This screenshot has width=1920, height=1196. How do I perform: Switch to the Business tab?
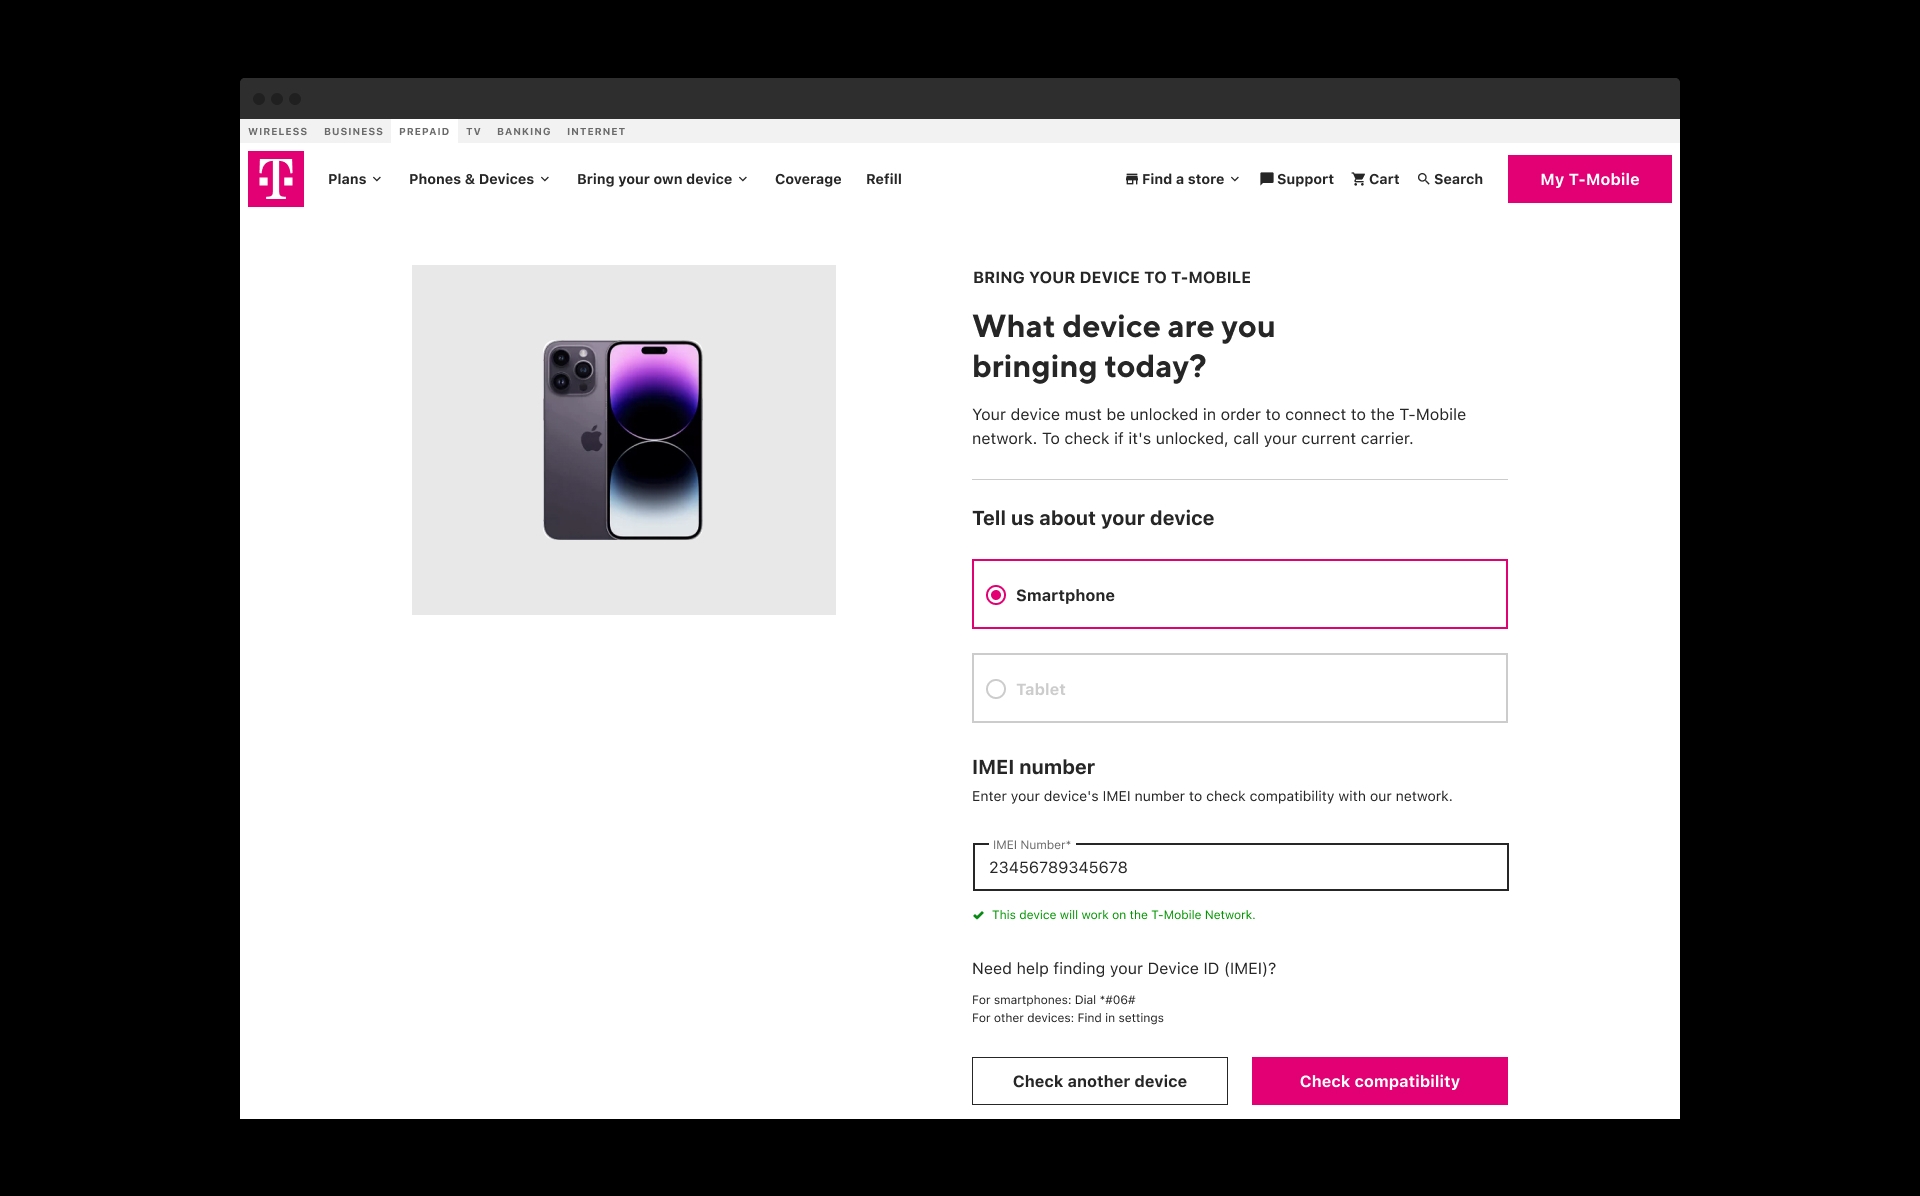click(x=353, y=132)
